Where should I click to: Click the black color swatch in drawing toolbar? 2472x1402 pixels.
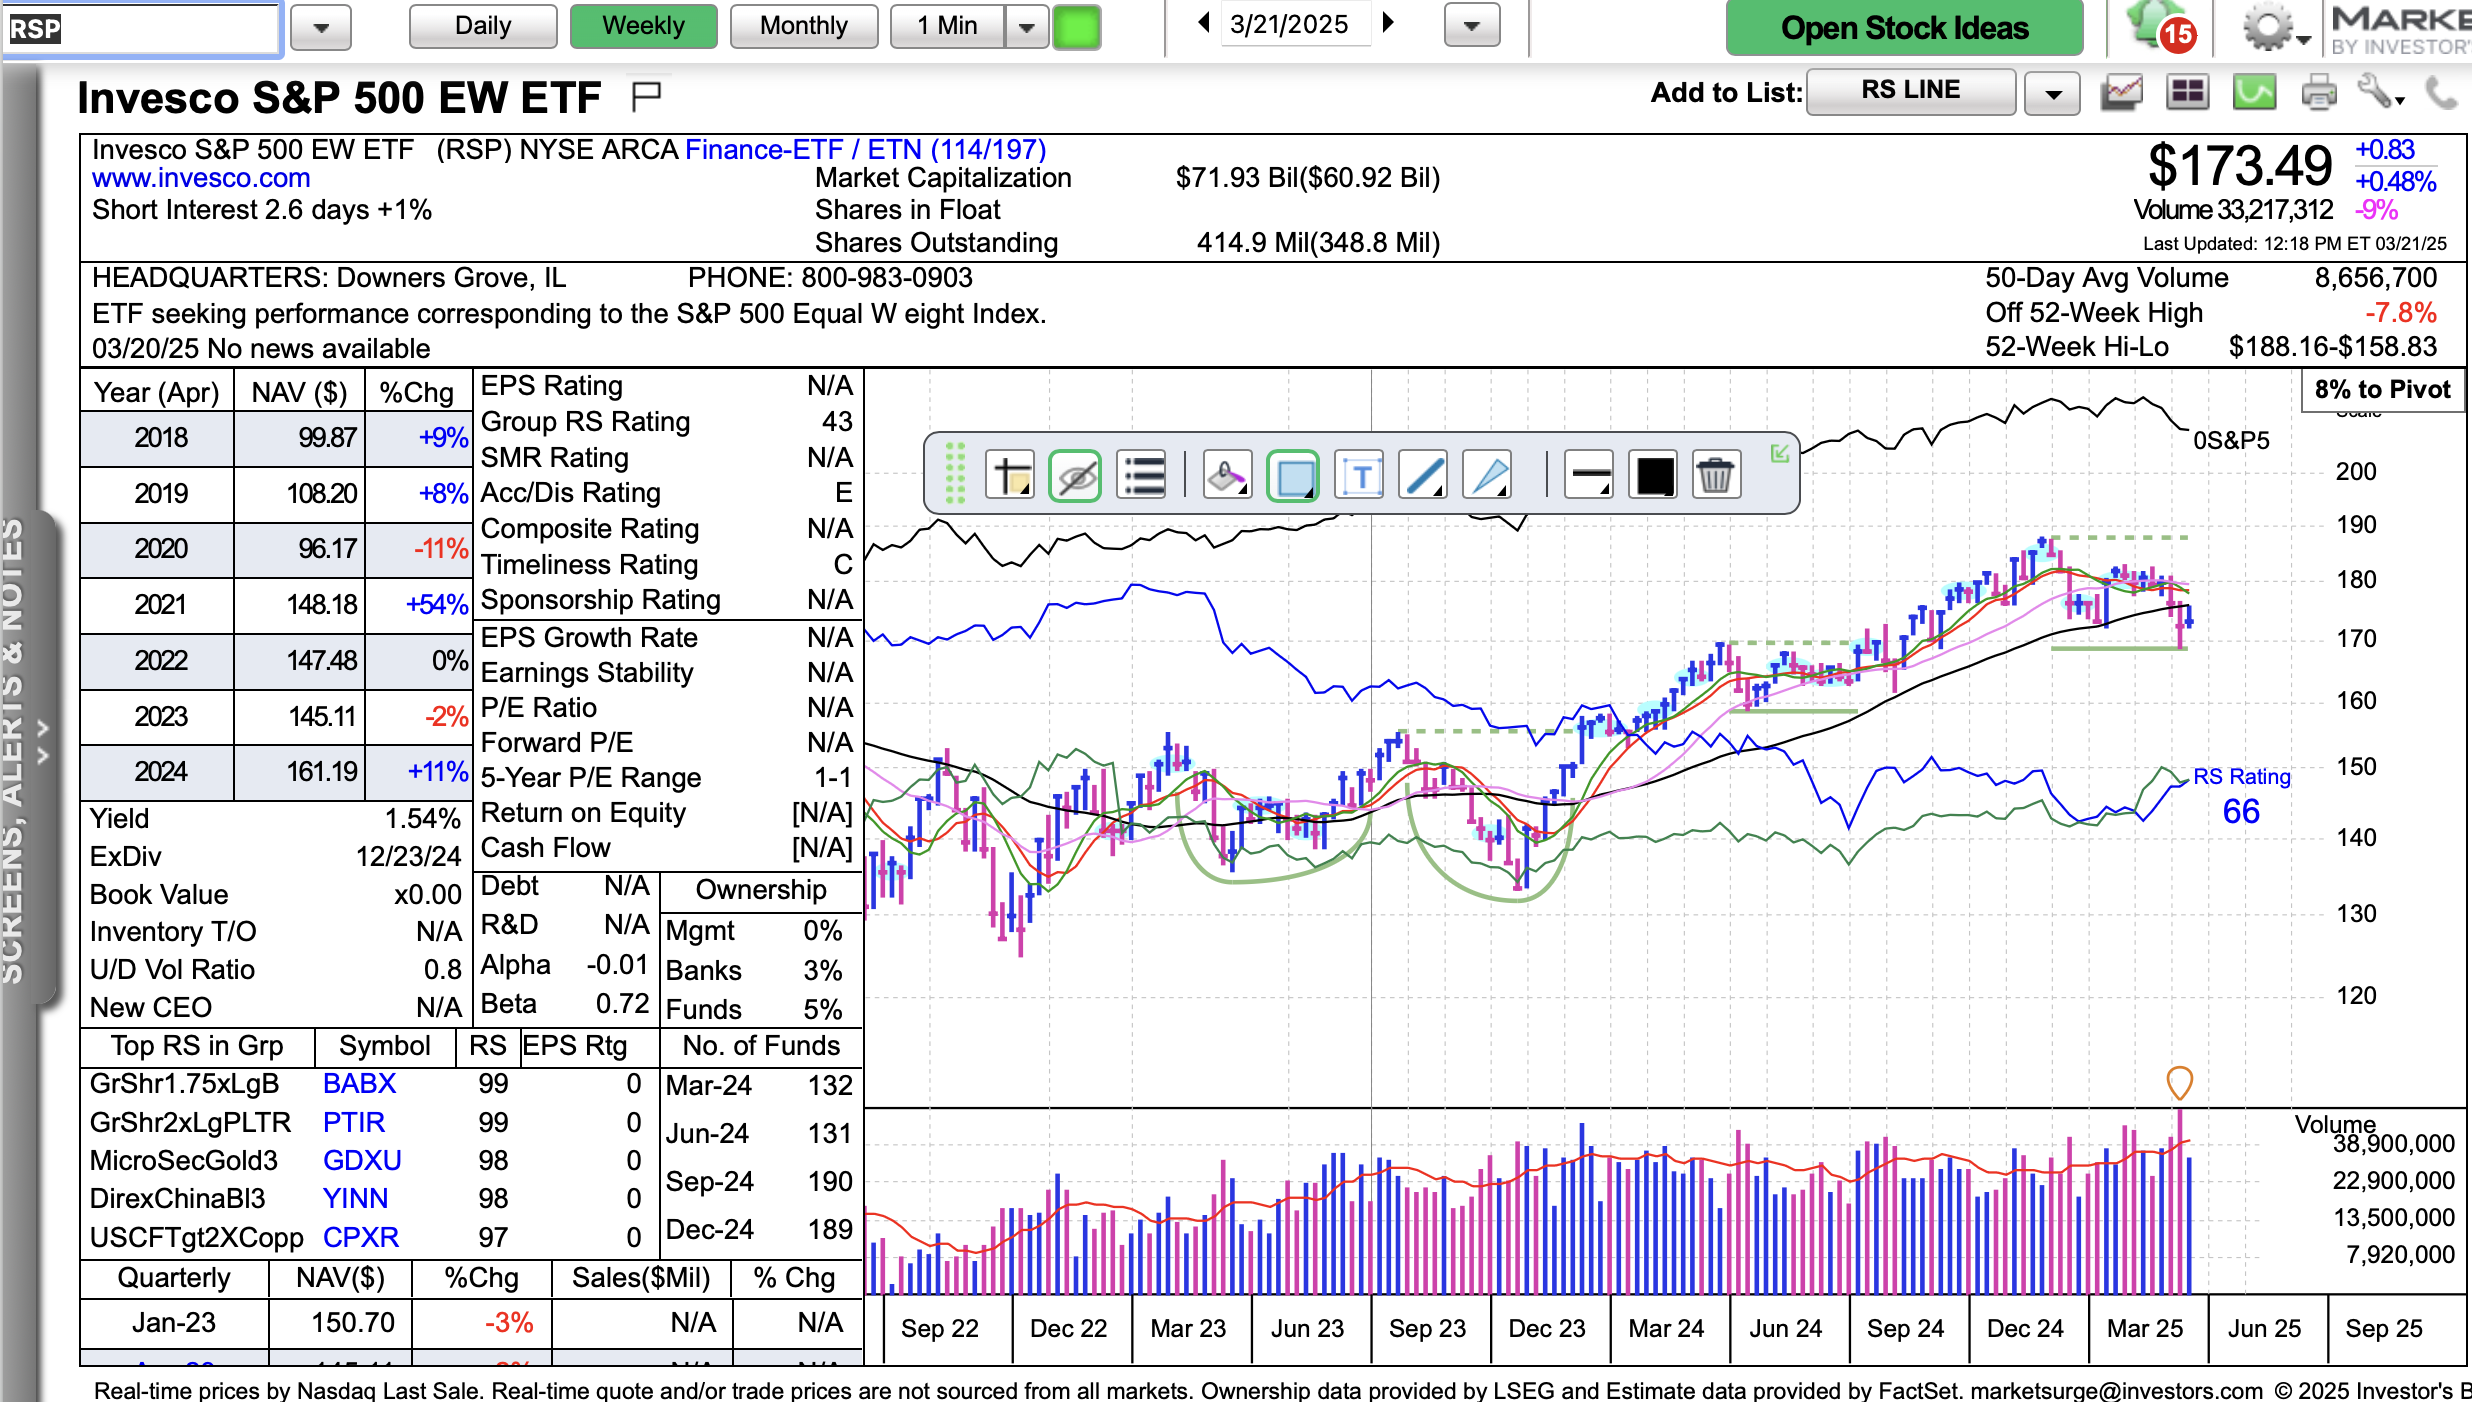click(1655, 476)
